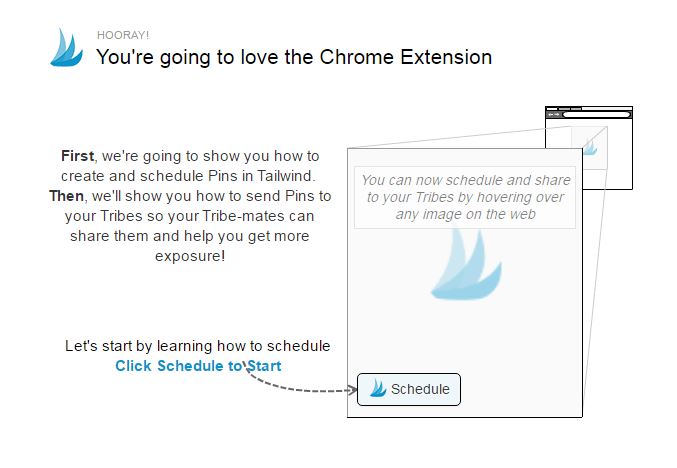Click the Tailwind icon inside Schedule button
The height and width of the screenshot is (468, 677).
pyautogui.click(x=378, y=388)
